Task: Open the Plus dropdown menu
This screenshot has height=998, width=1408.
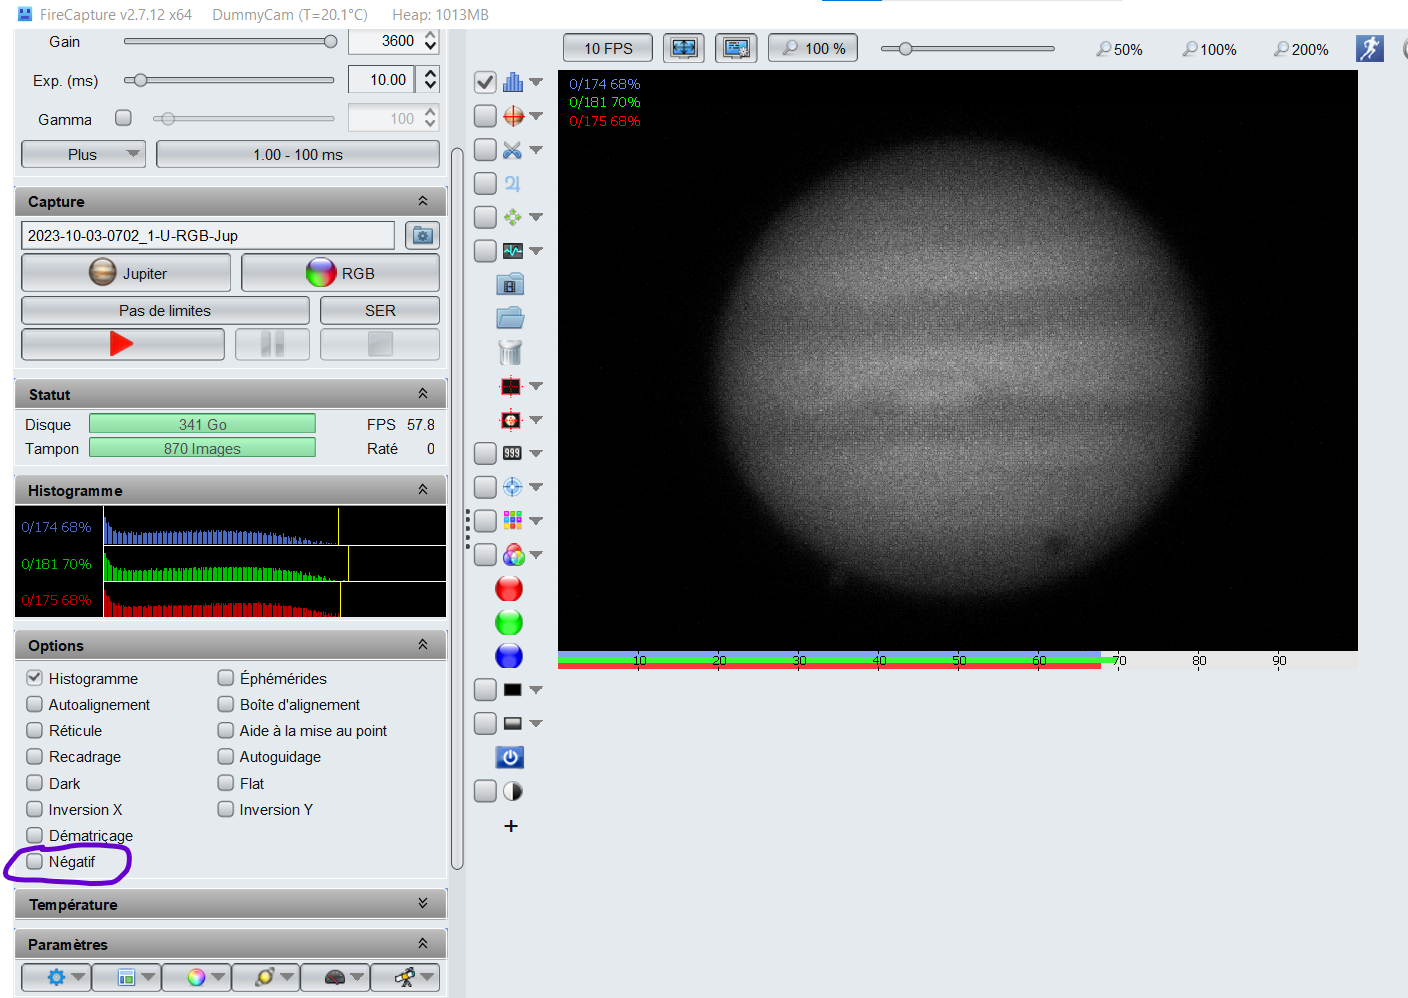Action: [83, 155]
